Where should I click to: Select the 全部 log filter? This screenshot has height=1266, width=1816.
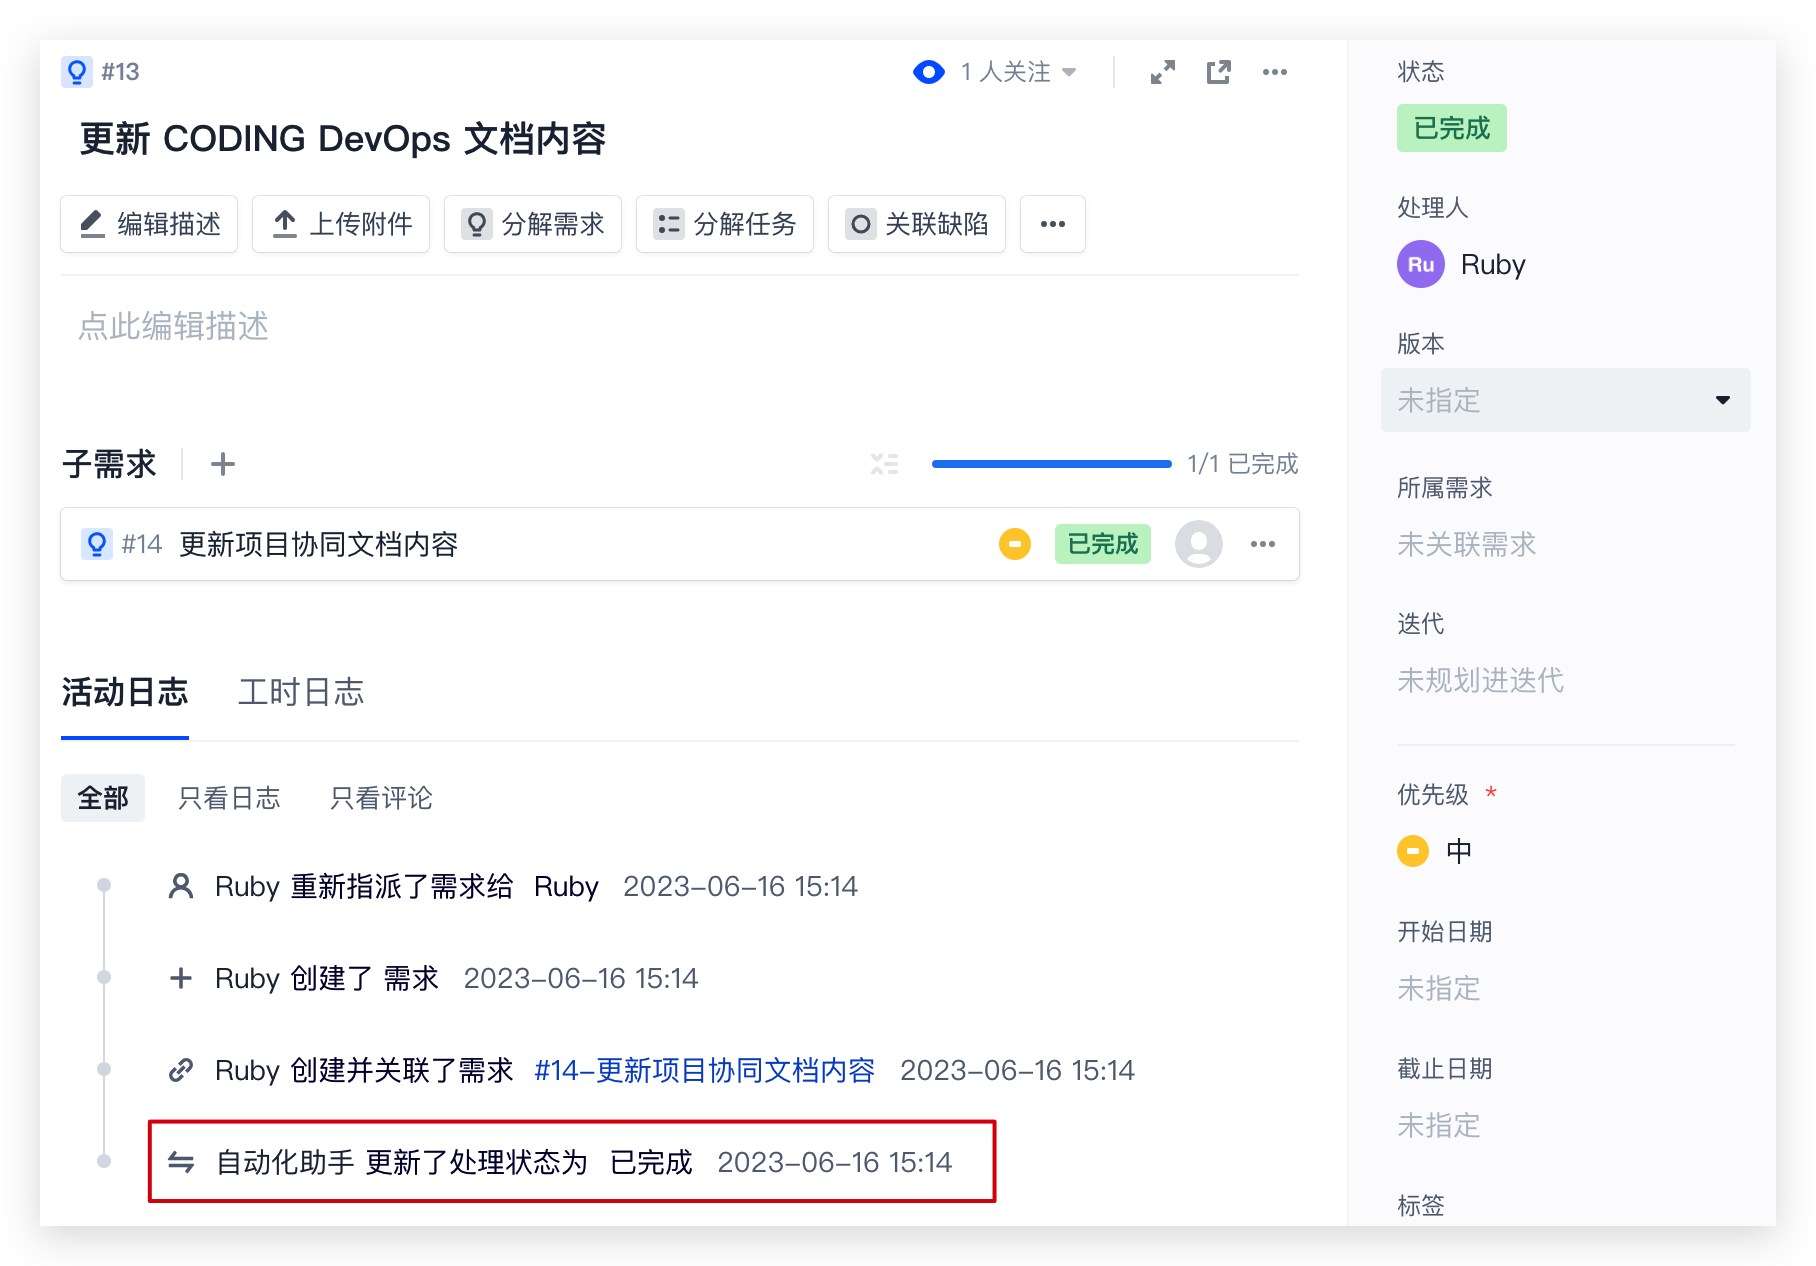[x=103, y=798]
